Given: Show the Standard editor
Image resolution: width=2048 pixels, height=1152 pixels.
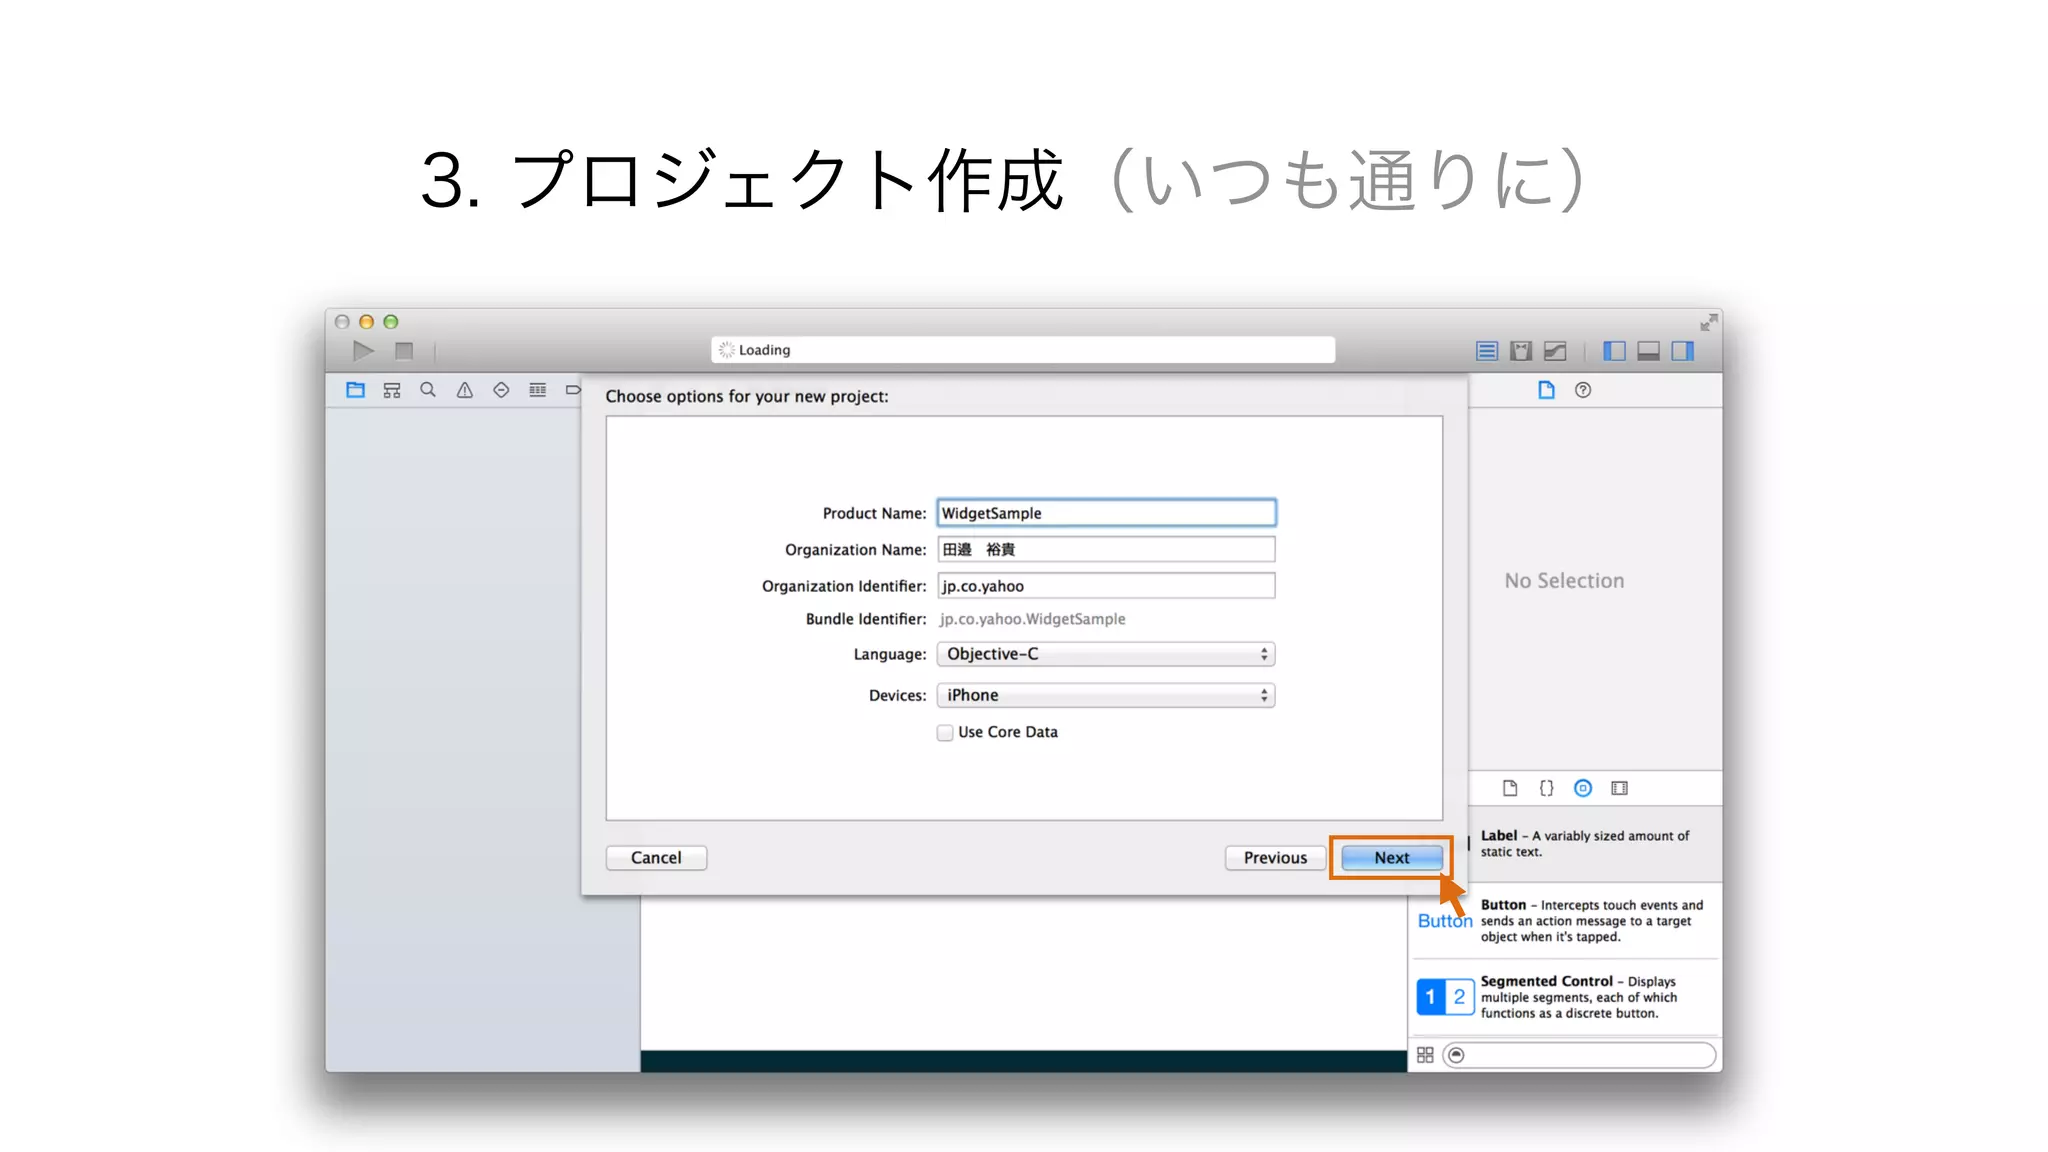Looking at the screenshot, I should tap(1487, 351).
